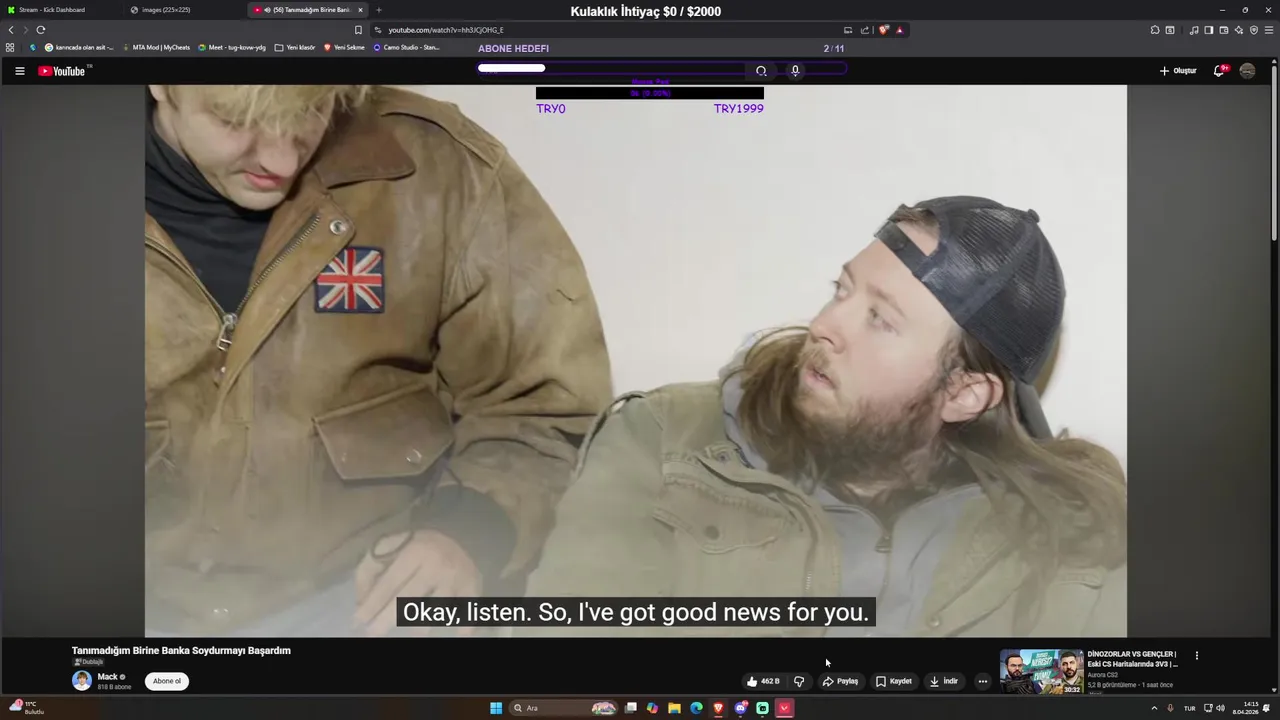Open the YouTube hamburger guide menu

tap(19, 71)
